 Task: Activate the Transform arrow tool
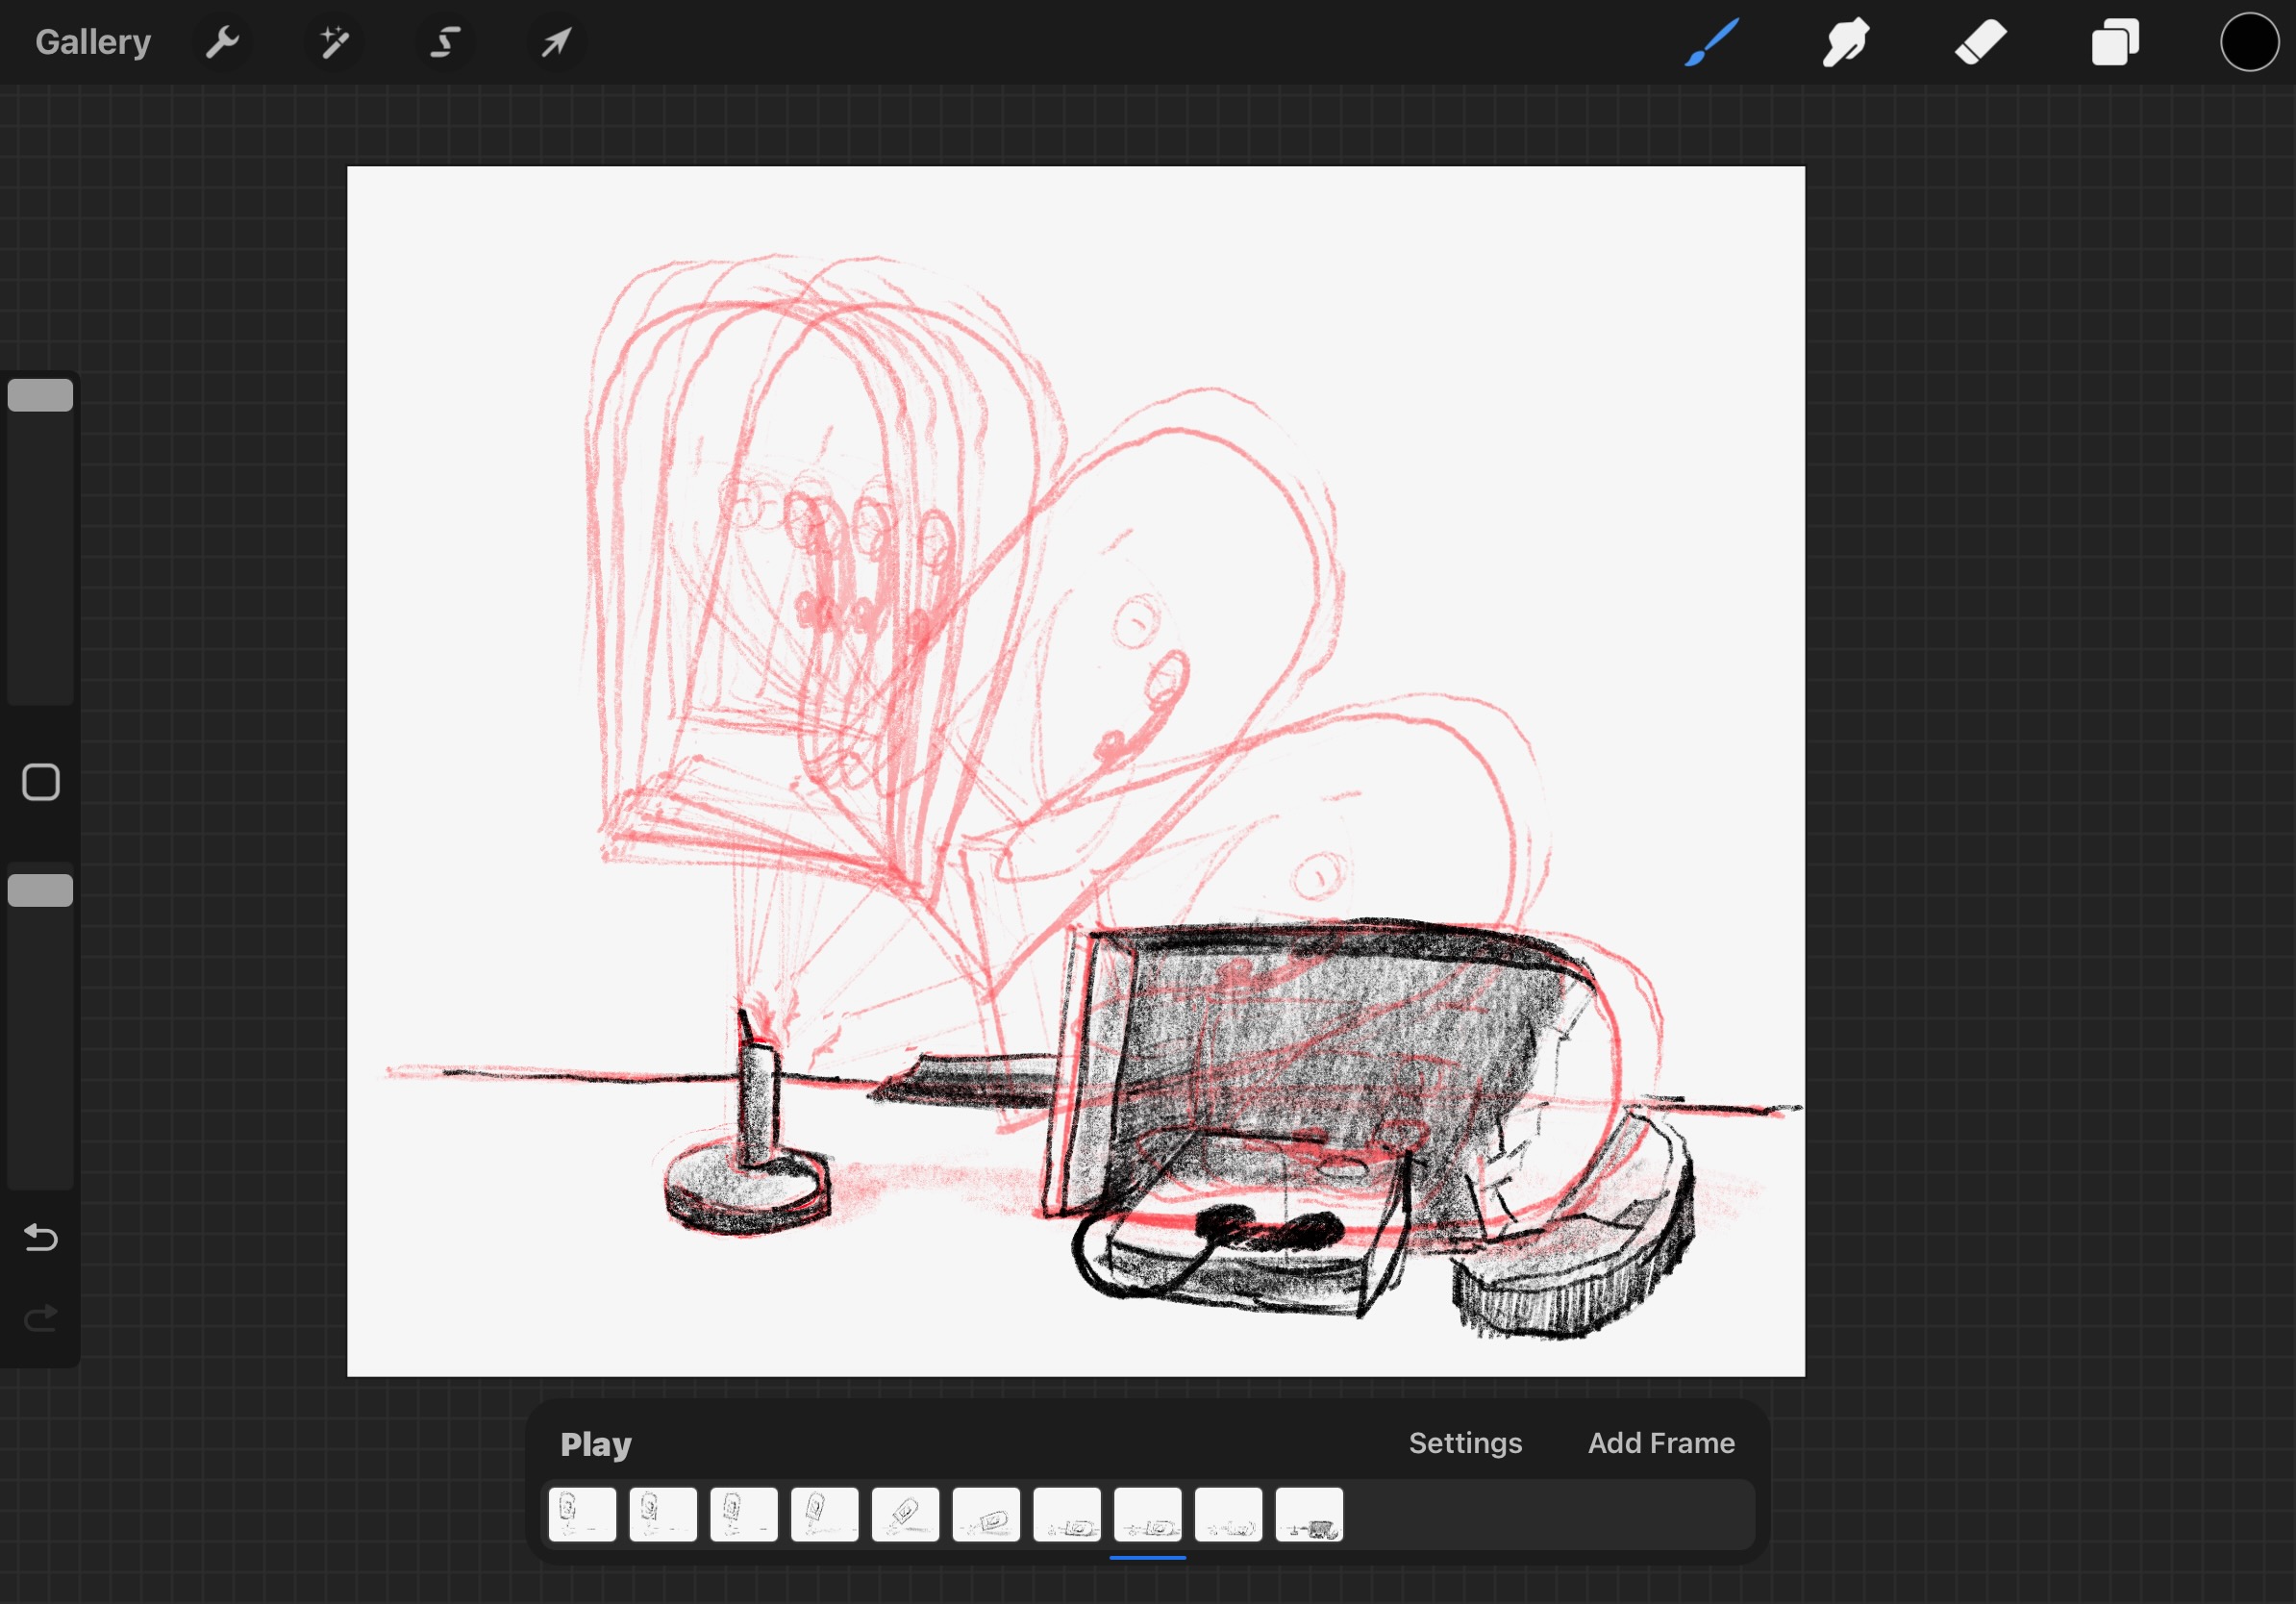coord(556,42)
